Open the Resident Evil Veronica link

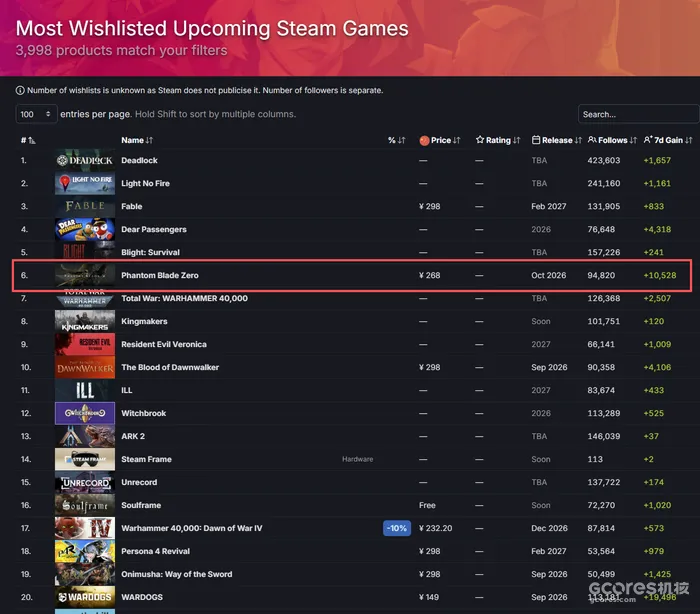(164, 344)
